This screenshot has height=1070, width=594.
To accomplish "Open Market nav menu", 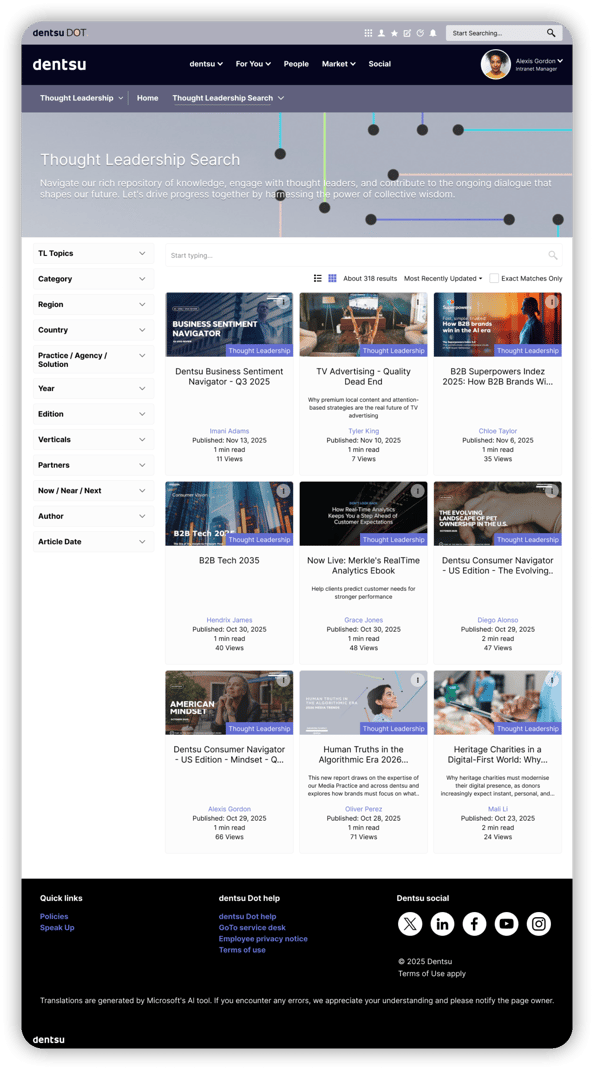I will pos(339,64).
